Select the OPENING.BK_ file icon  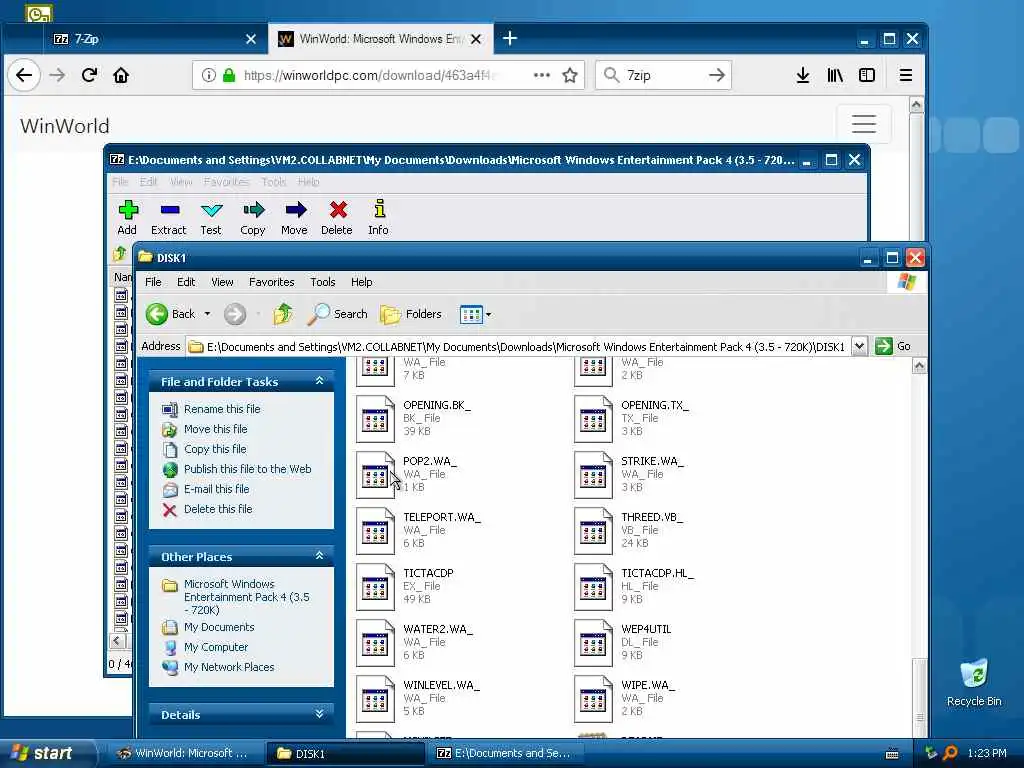[376, 419]
